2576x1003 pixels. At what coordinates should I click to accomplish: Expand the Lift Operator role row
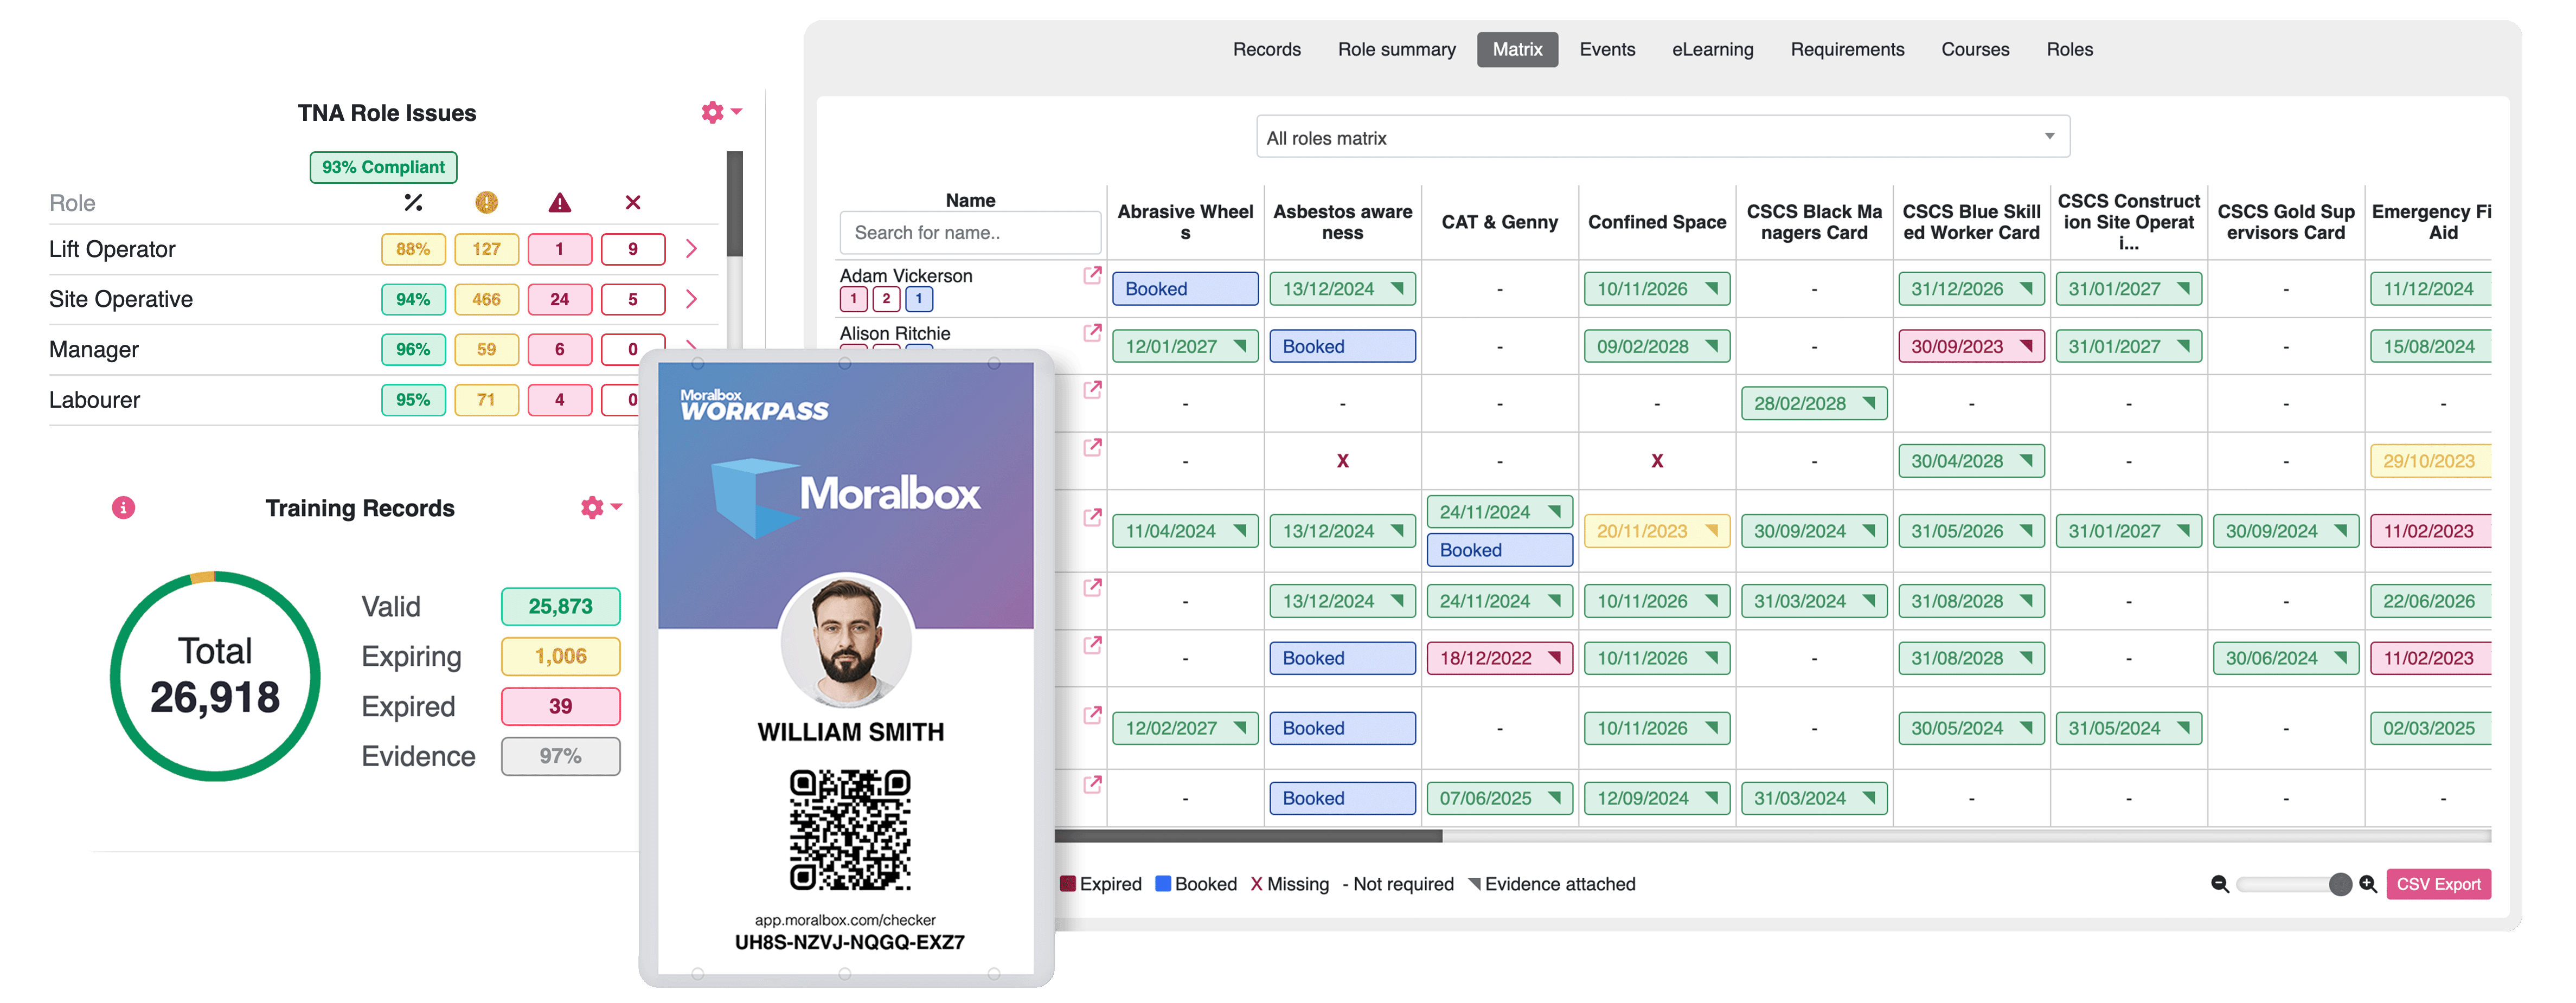pos(691,249)
